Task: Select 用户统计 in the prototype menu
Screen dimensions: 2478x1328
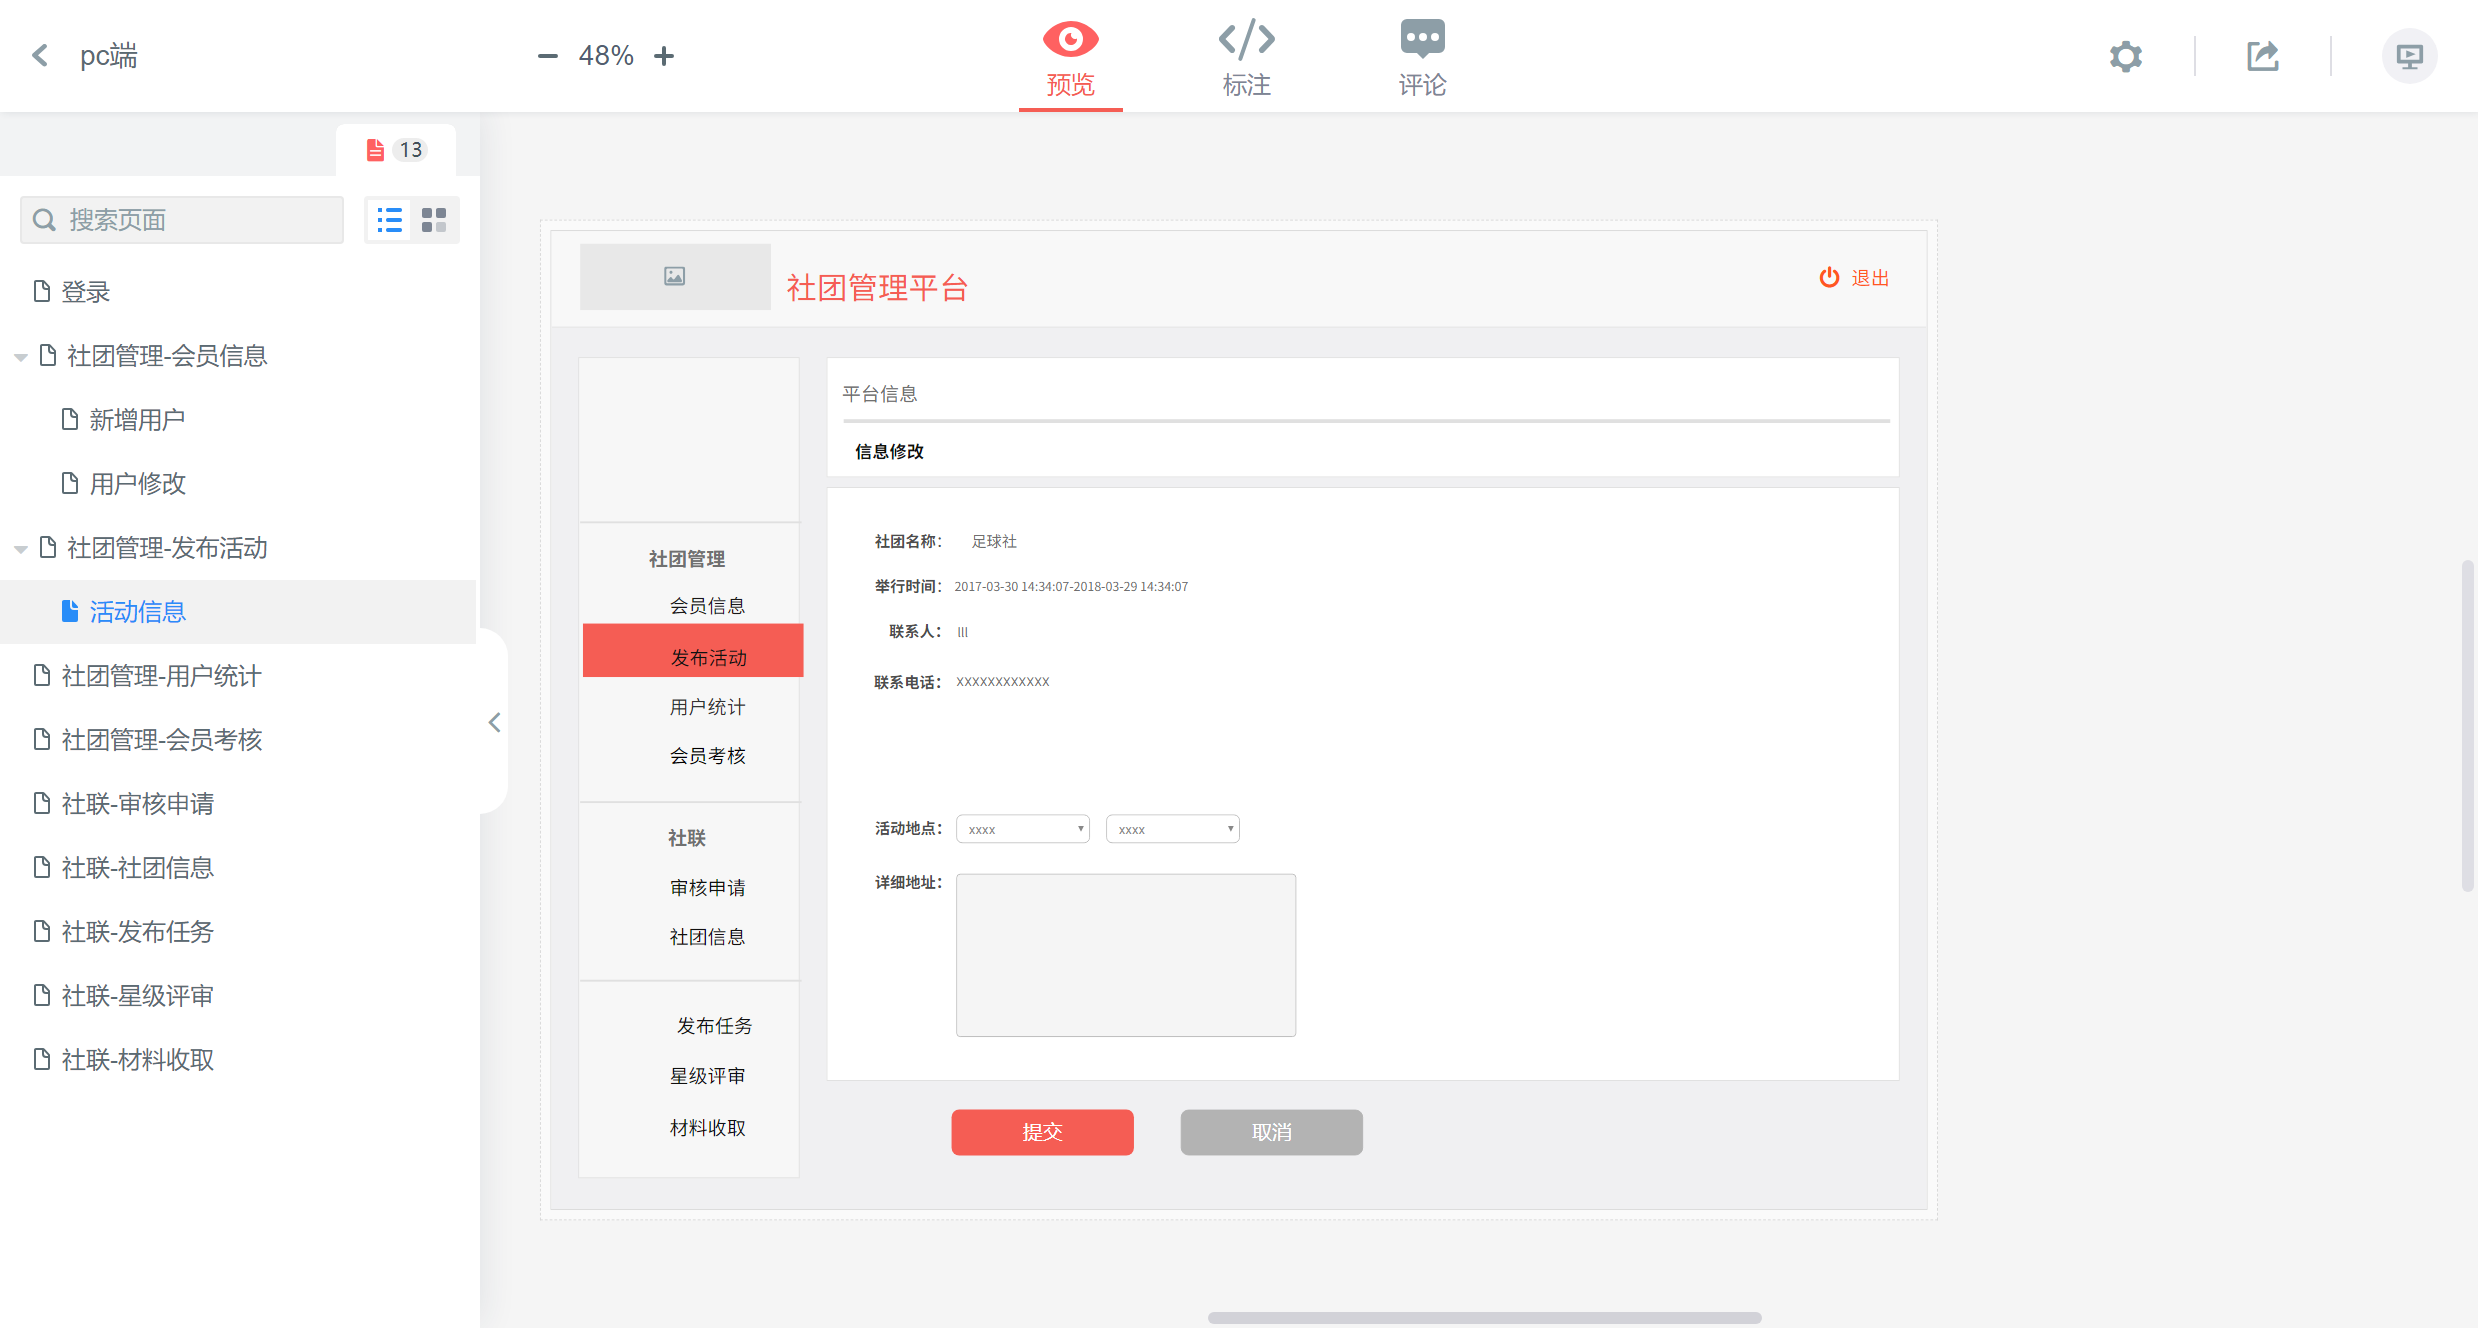Action: coord(707,706)
